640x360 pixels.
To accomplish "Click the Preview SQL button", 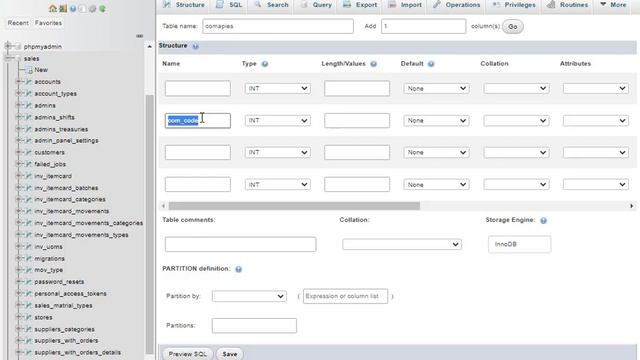I will tap(187, 354).
